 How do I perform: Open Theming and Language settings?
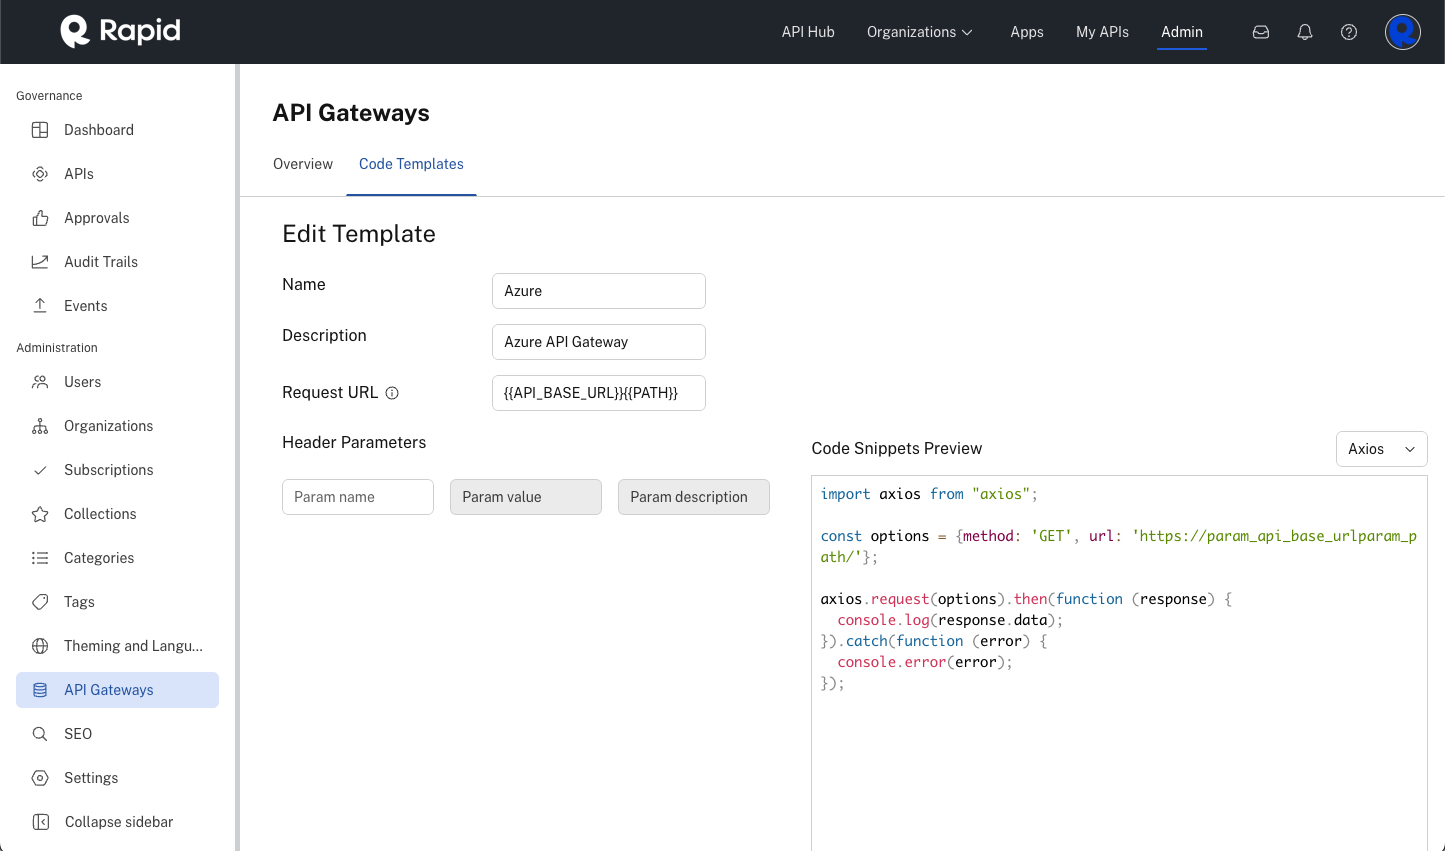tap(133, 646)
